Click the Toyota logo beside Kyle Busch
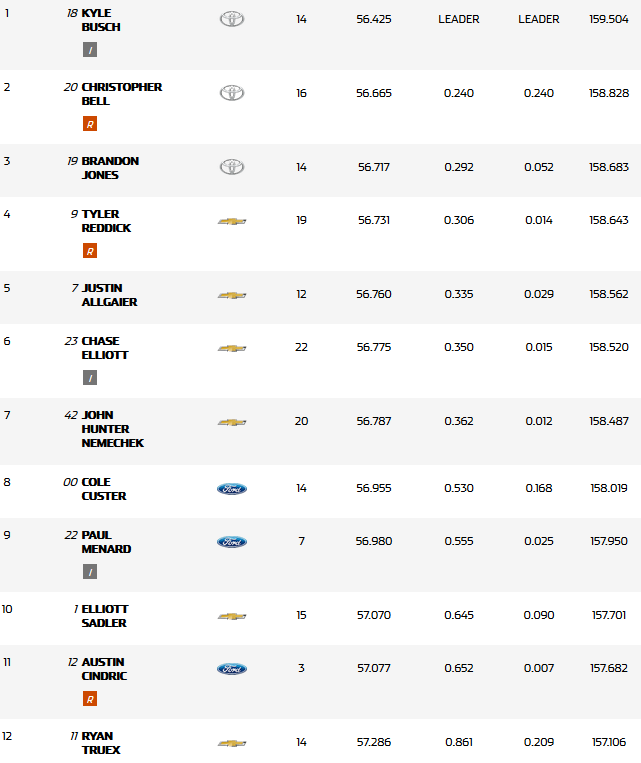Screen dimensions: 641x763 (232, 19)
